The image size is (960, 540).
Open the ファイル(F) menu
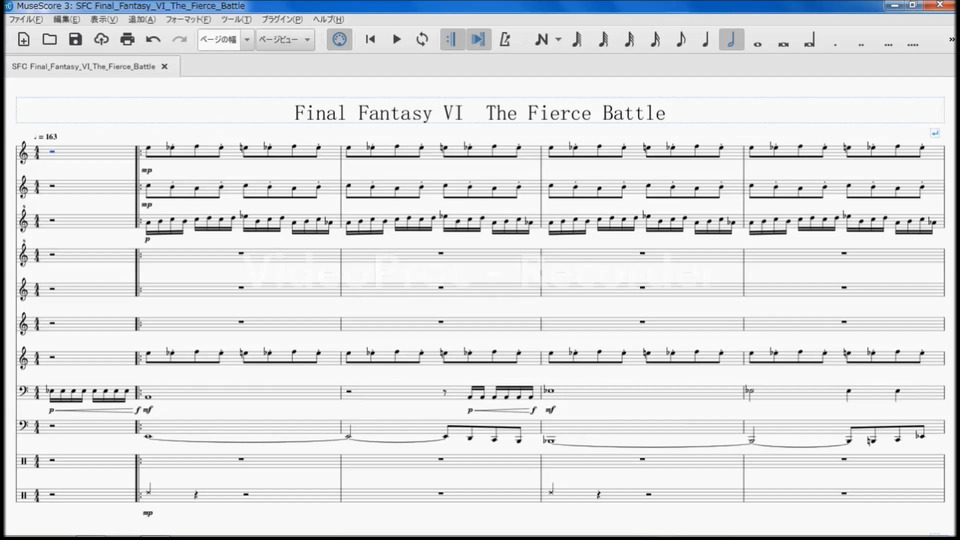click(26, 19)
